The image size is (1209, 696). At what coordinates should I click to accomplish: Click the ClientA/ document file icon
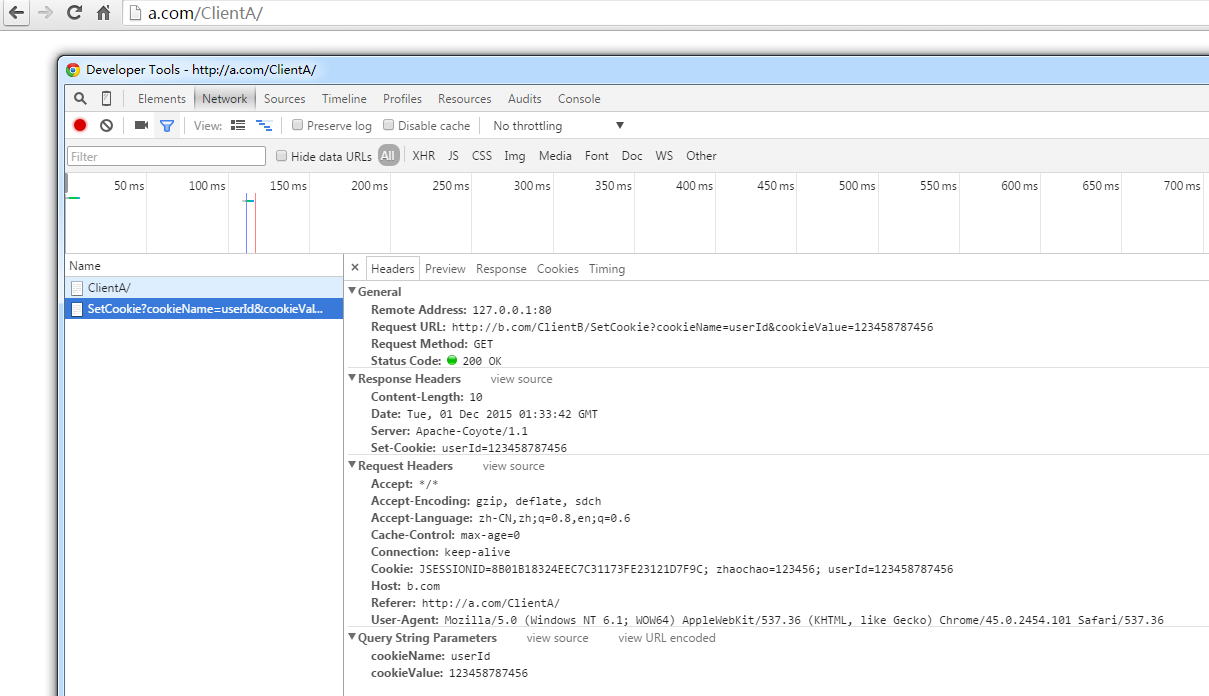77,288
